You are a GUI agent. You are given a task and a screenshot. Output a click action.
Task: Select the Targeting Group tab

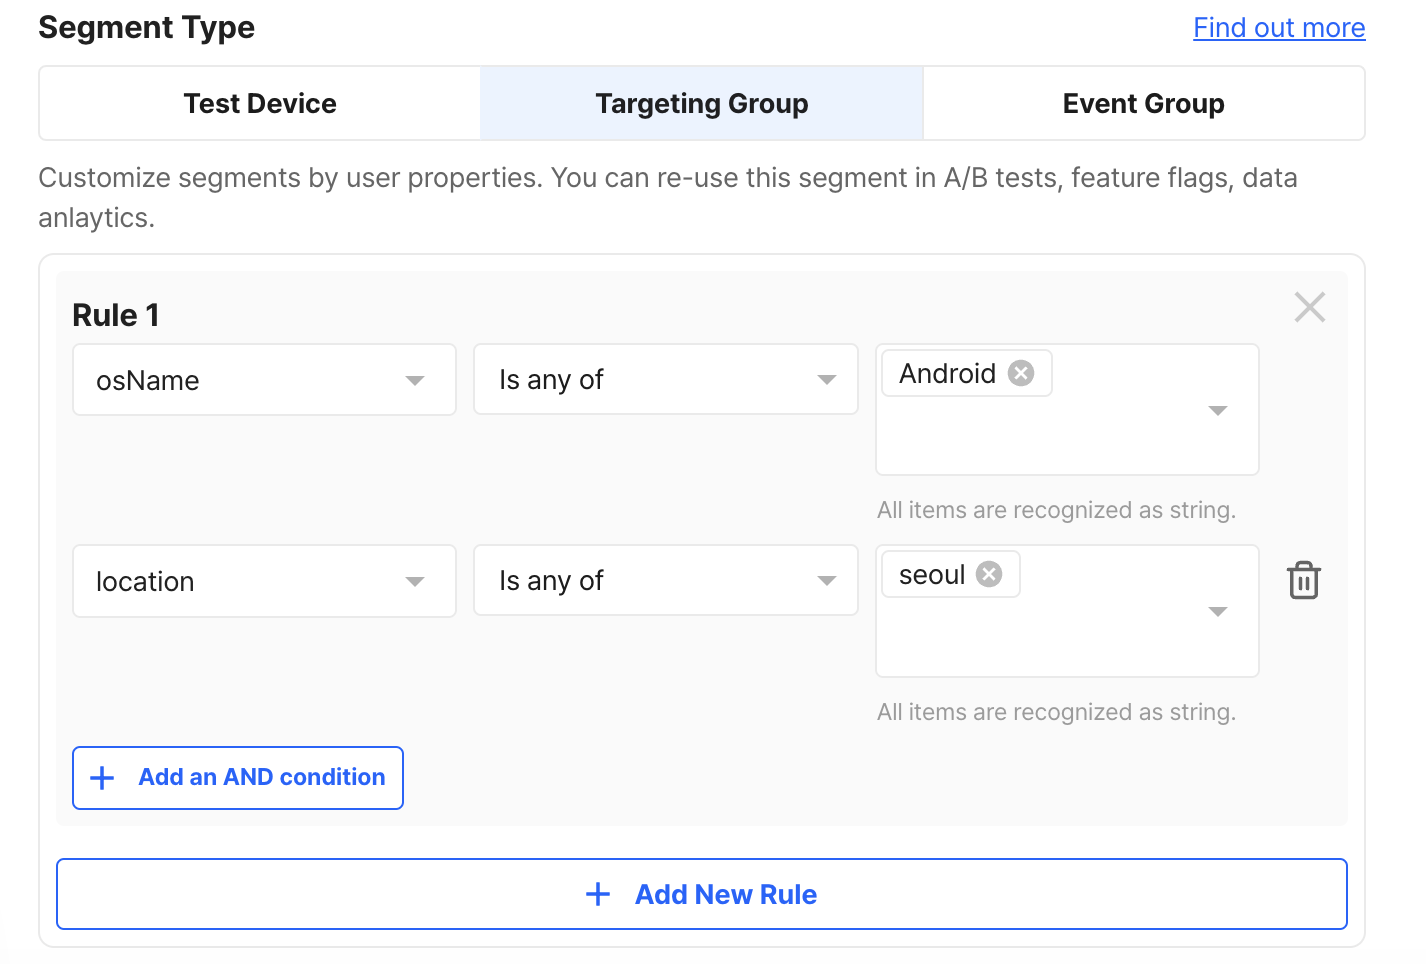click(701, 104)
